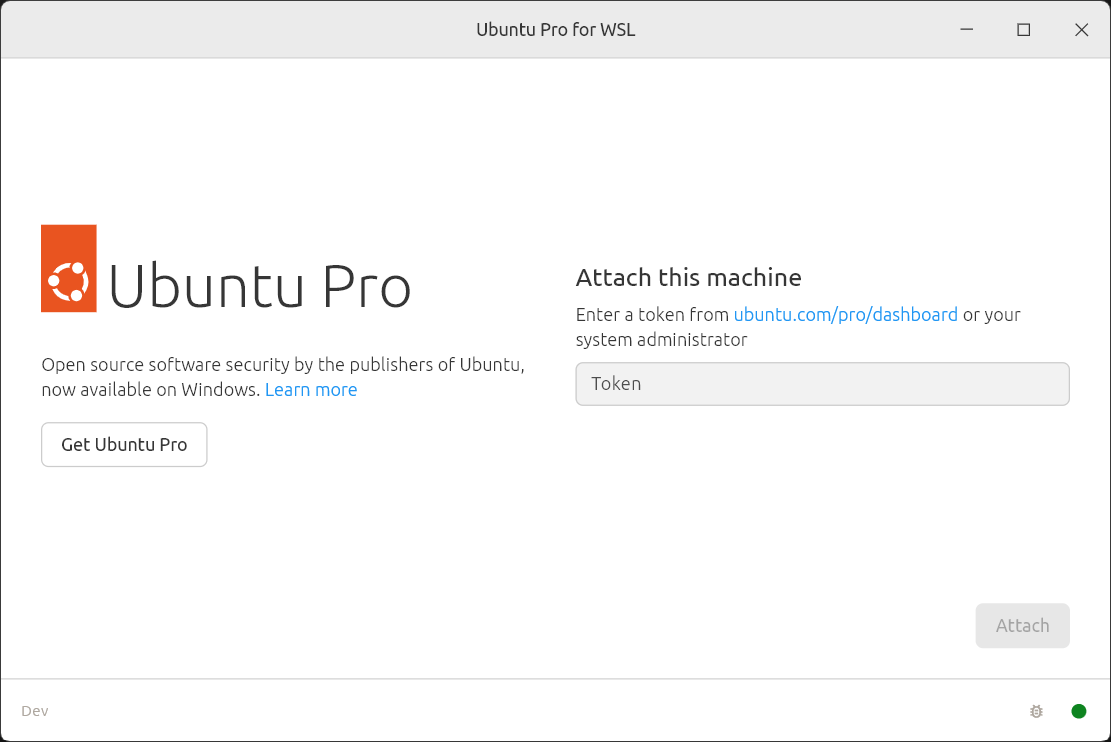Click the green agent status indicator dot
The image size is (1111, 742).
click(1079, 710)
